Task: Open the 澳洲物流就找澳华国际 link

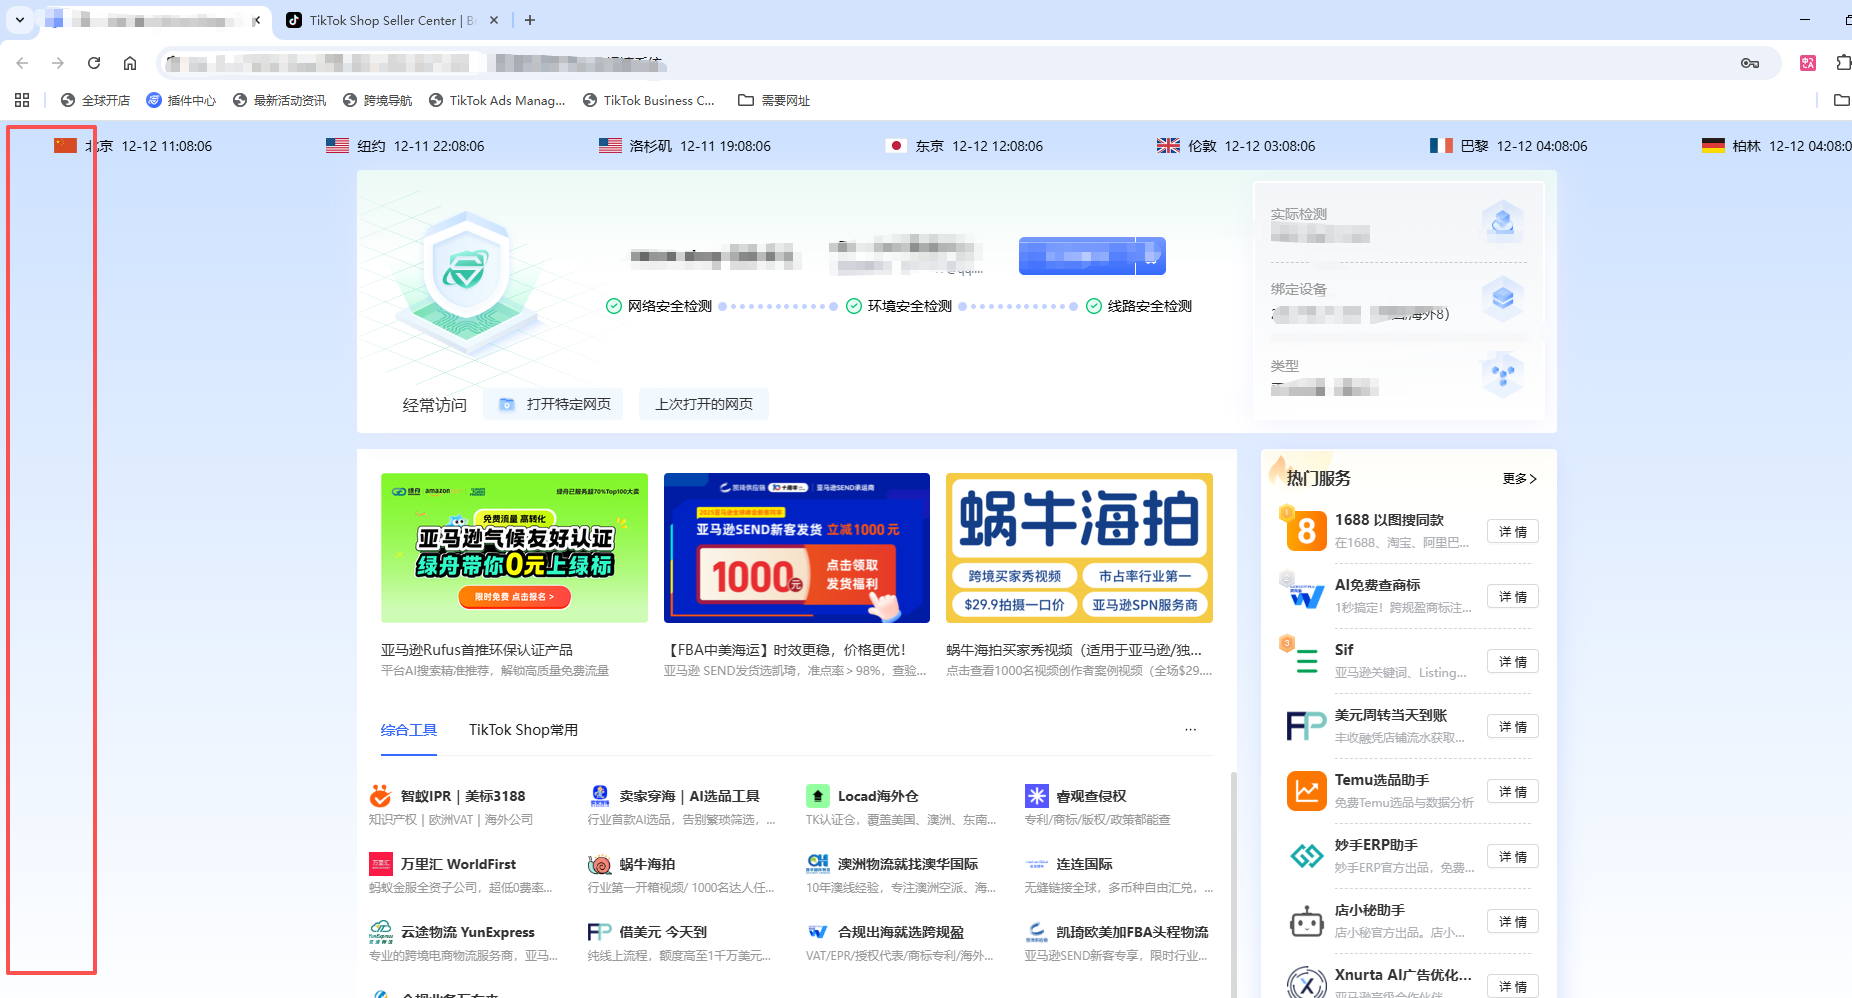Action: click(908, 864)
